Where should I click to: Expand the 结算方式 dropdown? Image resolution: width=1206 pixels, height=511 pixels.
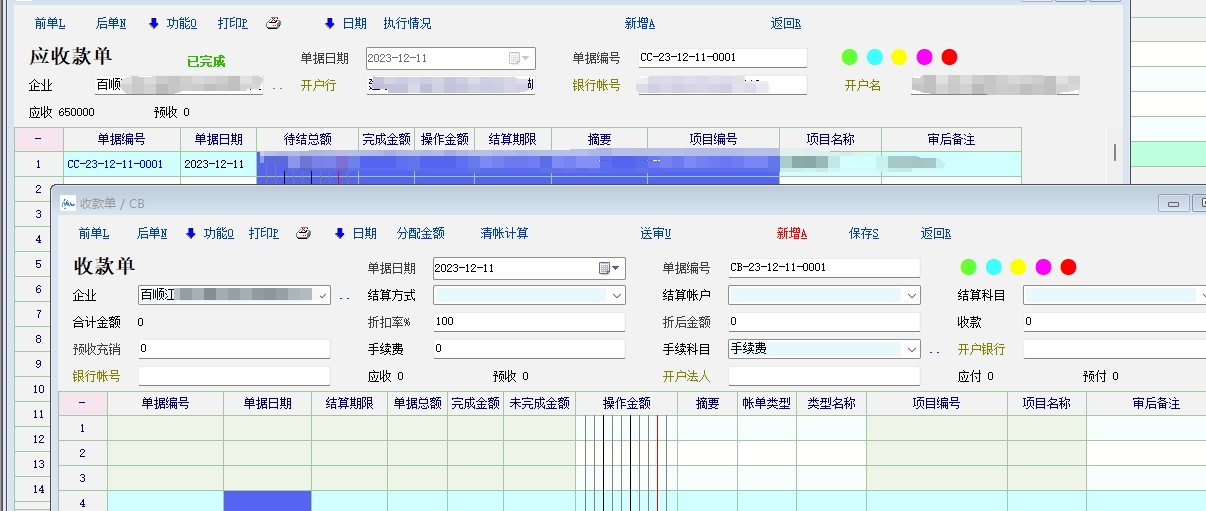tap(616, 296)
